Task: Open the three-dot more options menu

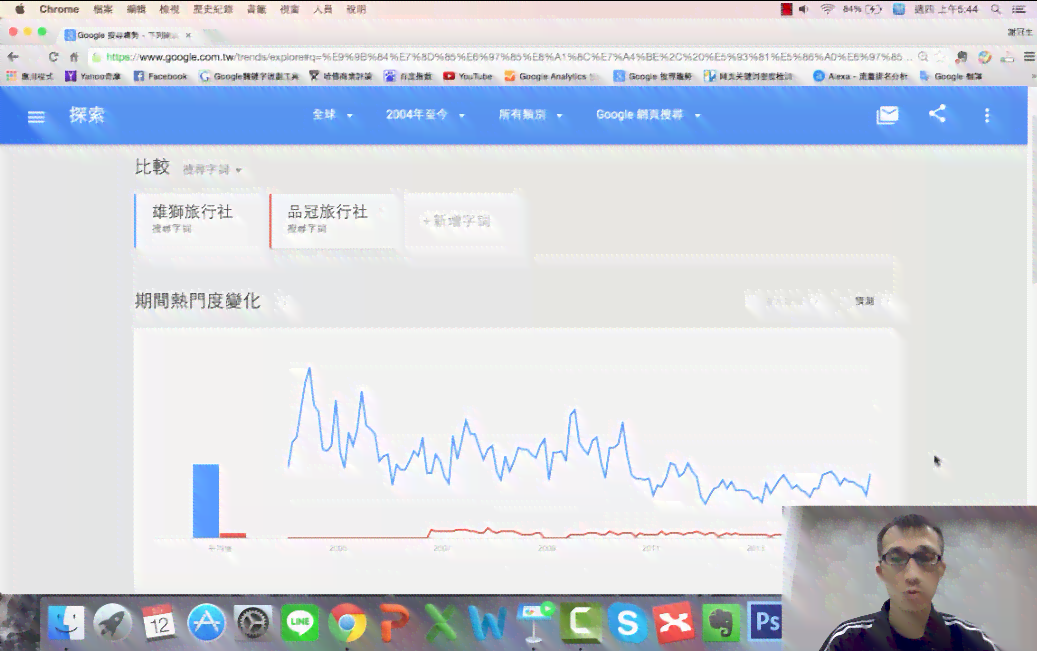Action: pyautogui.click(x=987, y=116)
